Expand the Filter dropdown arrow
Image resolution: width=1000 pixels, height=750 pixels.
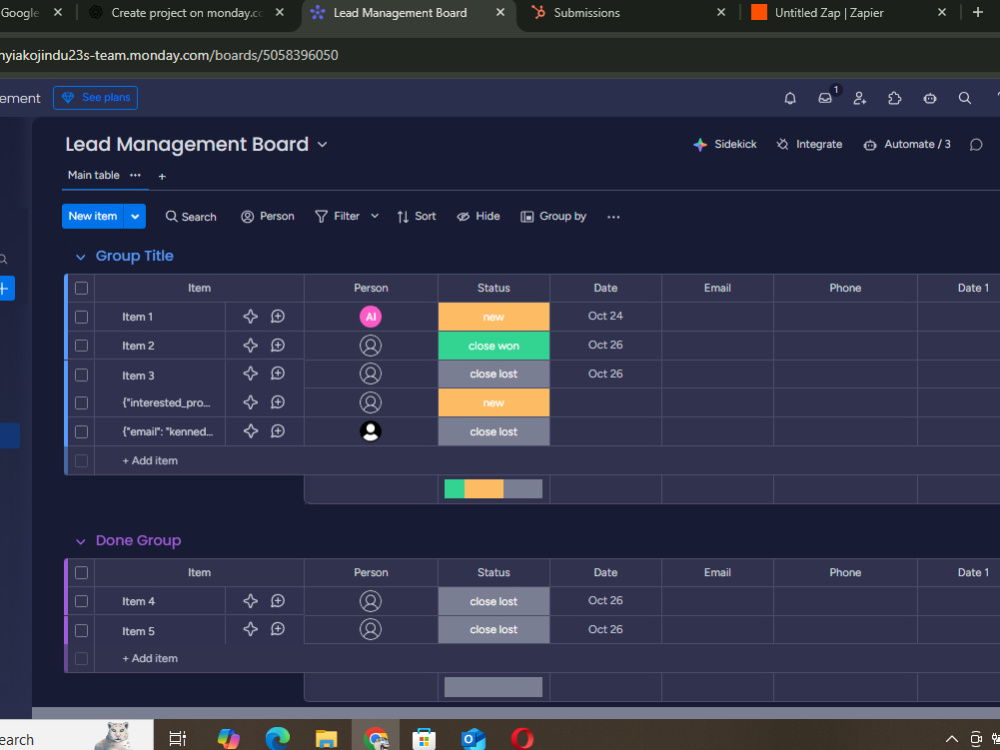point(375,216)
